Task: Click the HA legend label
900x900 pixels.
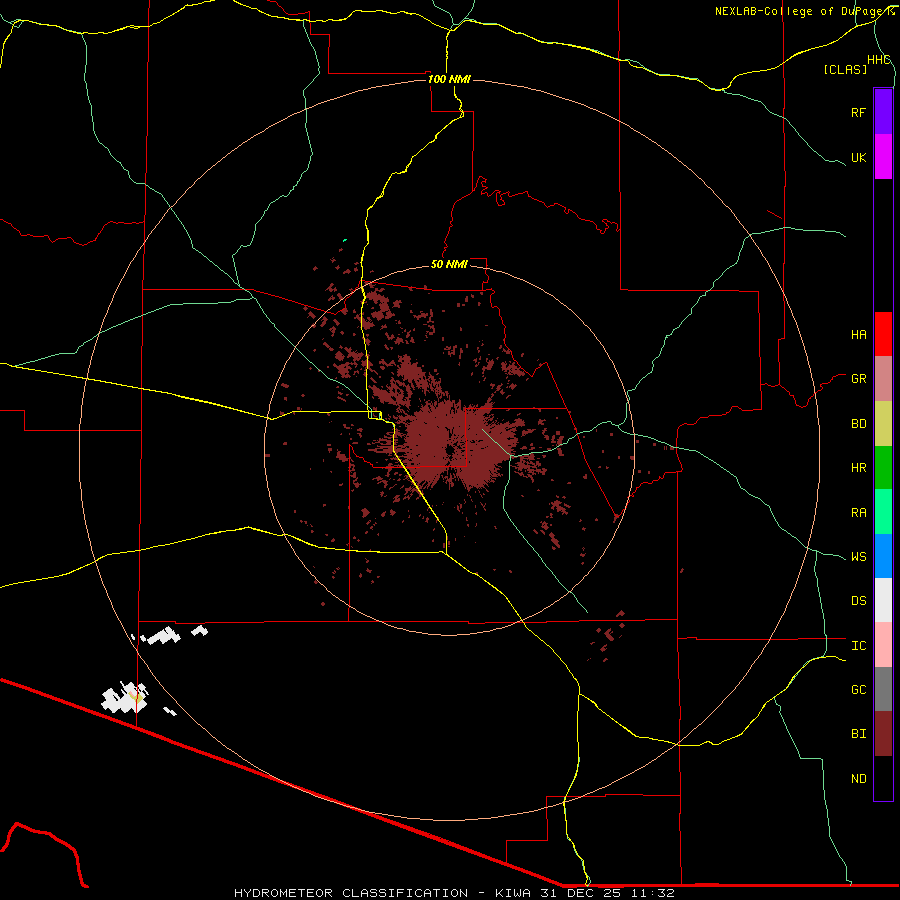Action: tap(858, 335)
